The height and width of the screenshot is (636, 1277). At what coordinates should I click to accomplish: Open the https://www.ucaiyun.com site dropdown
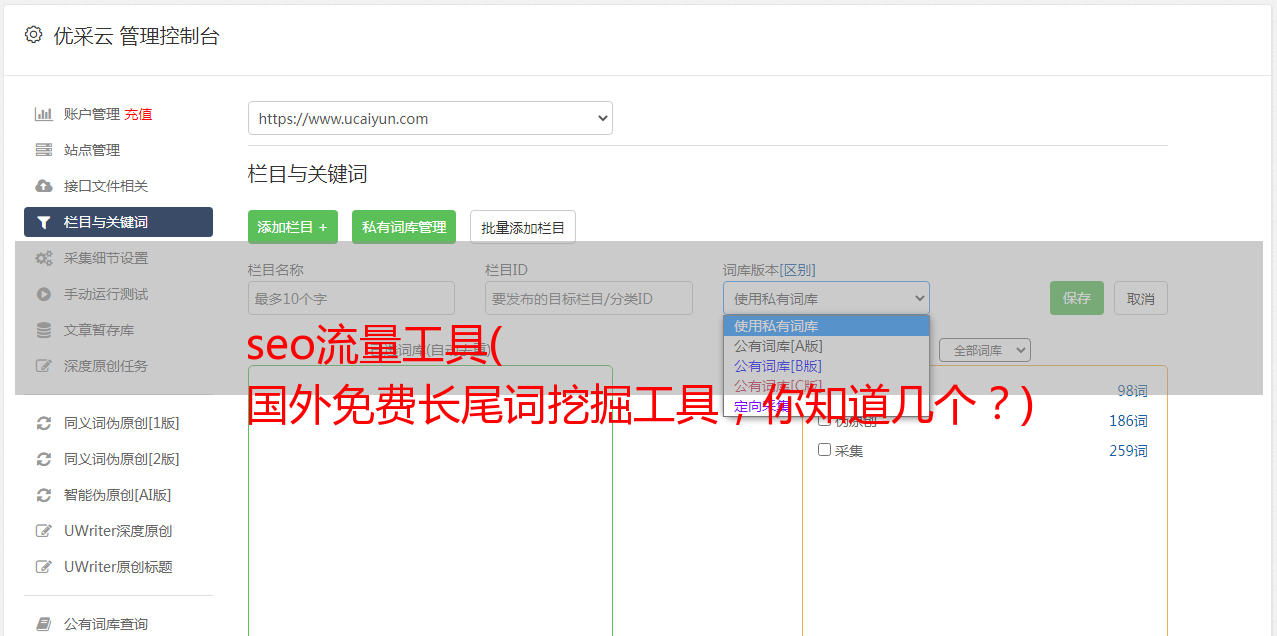(x=430, y=118)
